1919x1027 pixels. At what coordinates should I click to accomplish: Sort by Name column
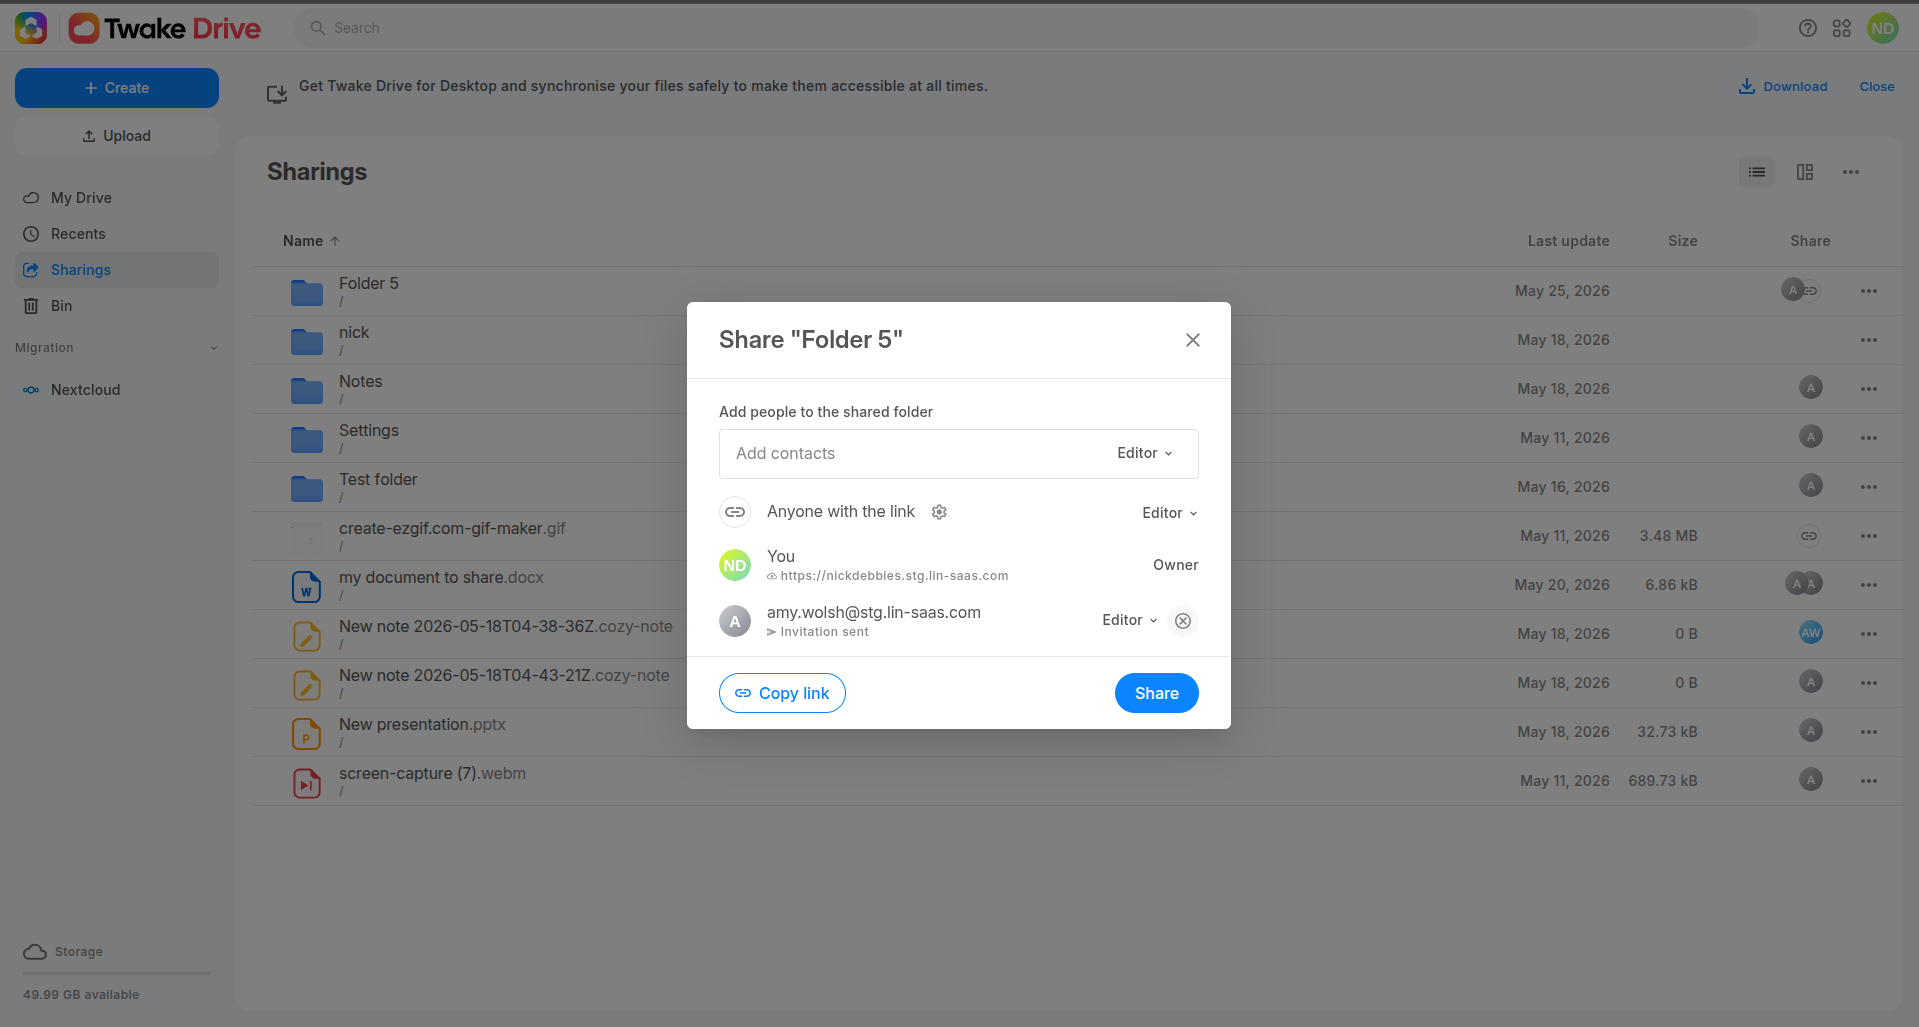[311, 241]
